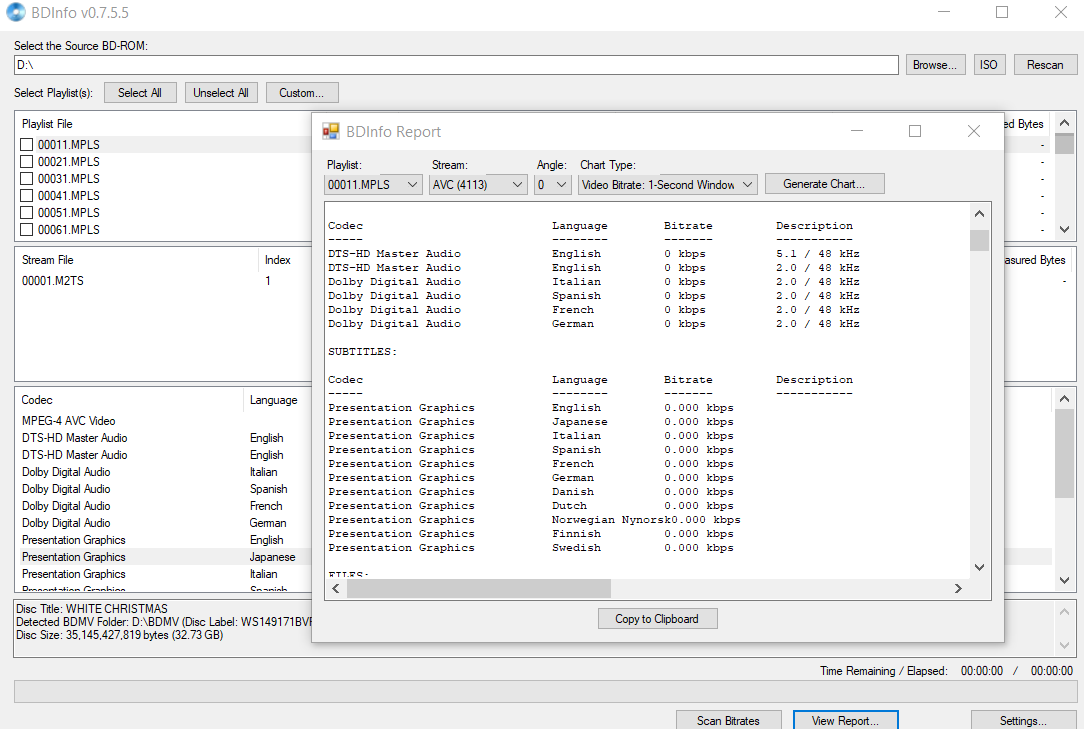Click the BDInfo disc icon in title bar
Viewport: 1084px width, 729px height.
15,12
